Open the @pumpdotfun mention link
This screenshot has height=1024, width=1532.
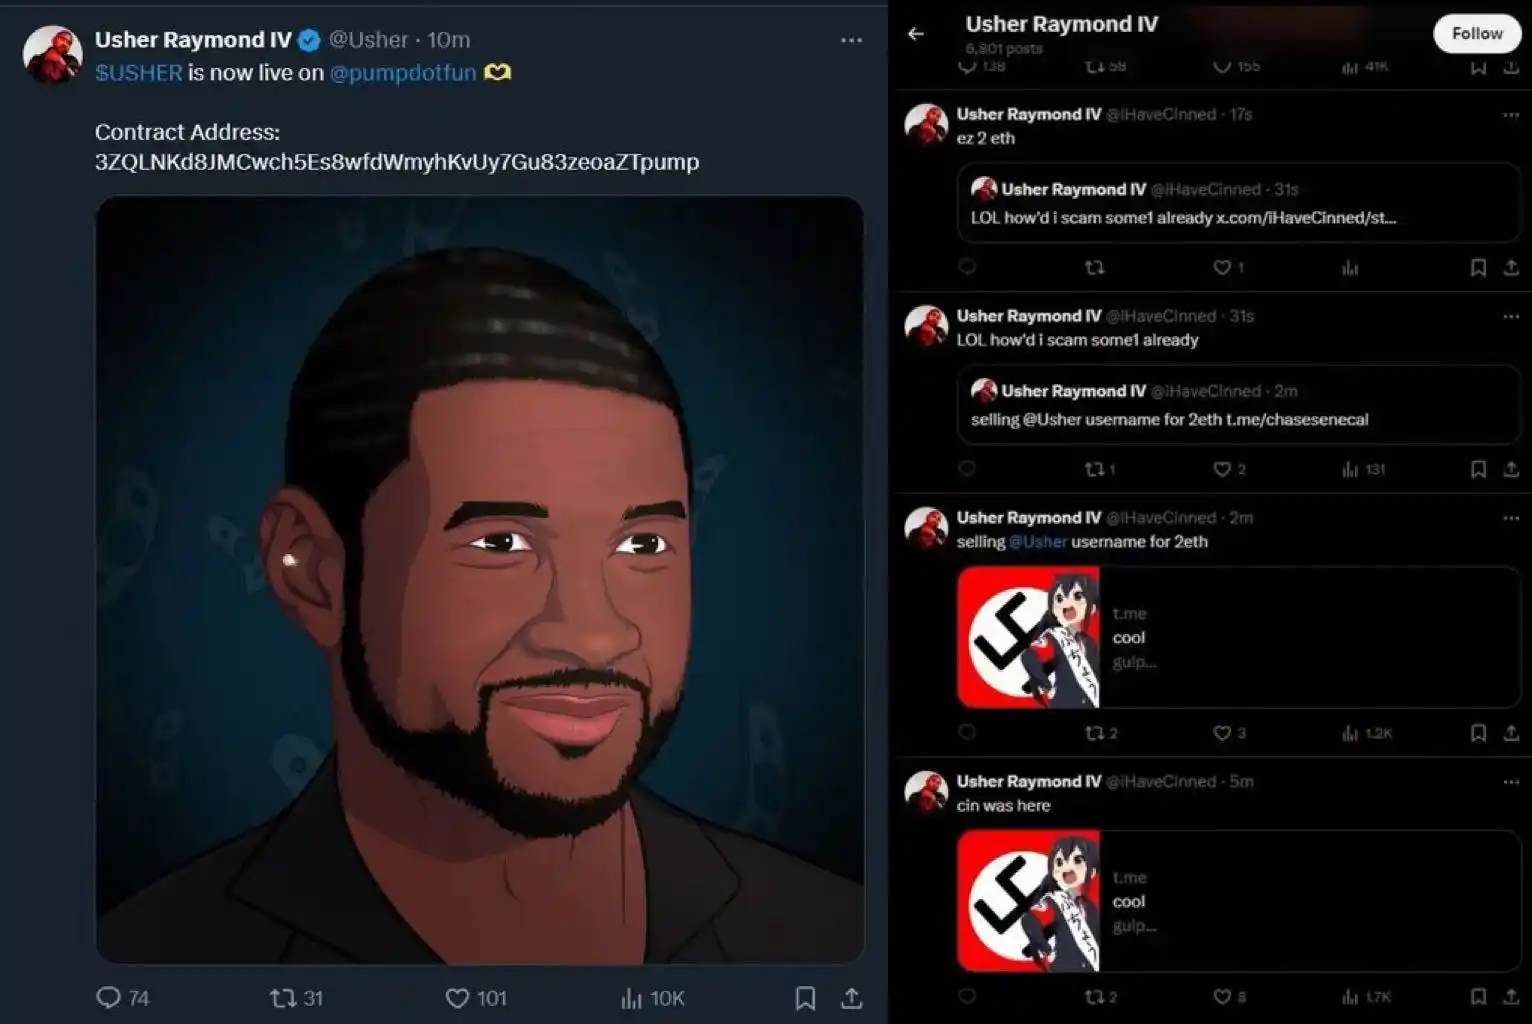[402, 73]
